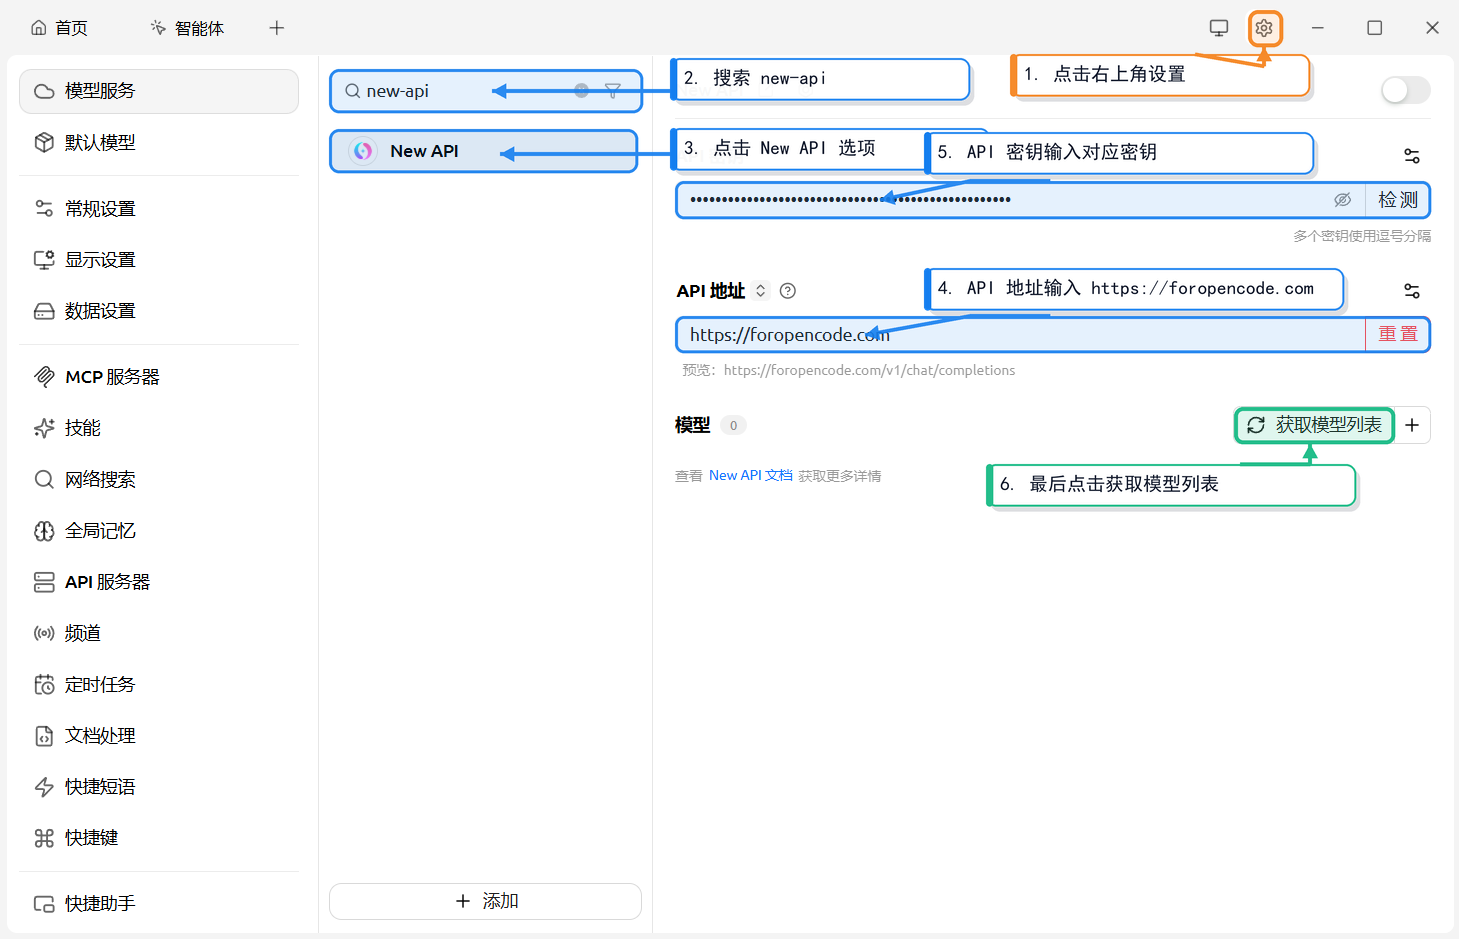Viewport: 1459px width, 939px height.
Task: Go to 首页 home tab
Action: coord(59,28)
